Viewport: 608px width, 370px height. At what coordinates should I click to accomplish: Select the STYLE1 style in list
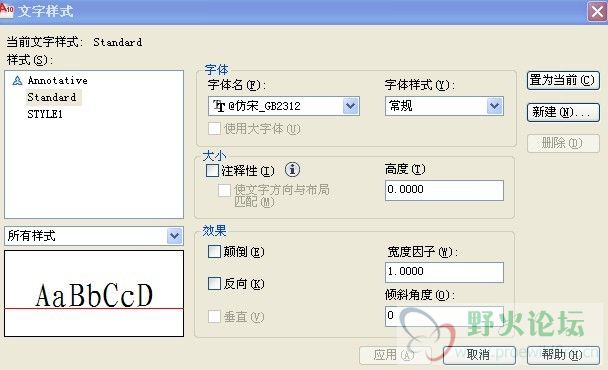pyautogui.click(x=45, y=114)
